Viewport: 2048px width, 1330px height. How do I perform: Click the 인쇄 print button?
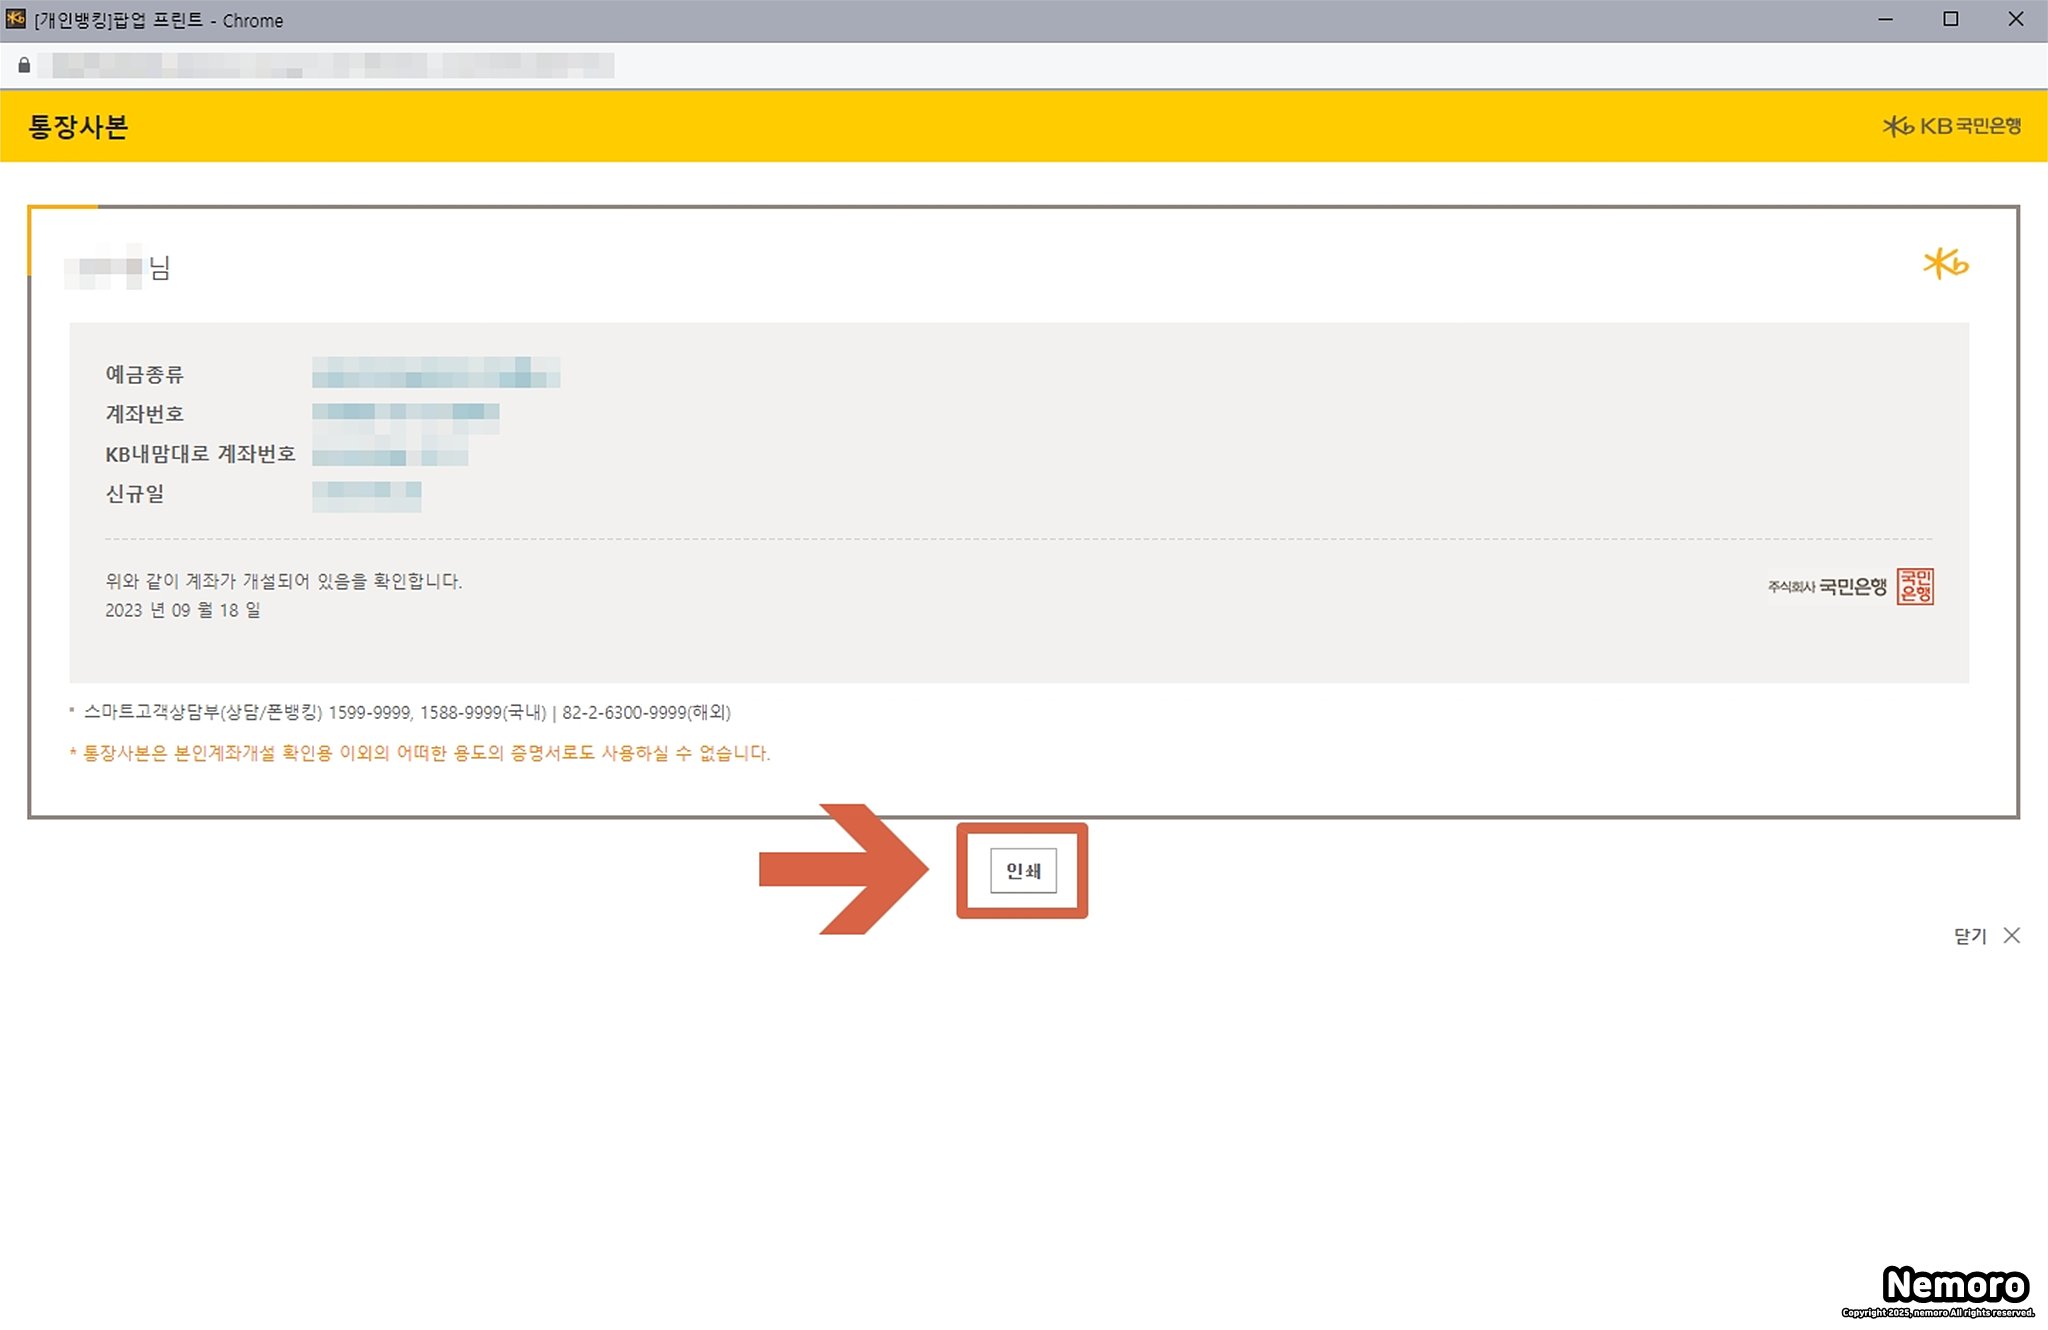(1022, 871)
